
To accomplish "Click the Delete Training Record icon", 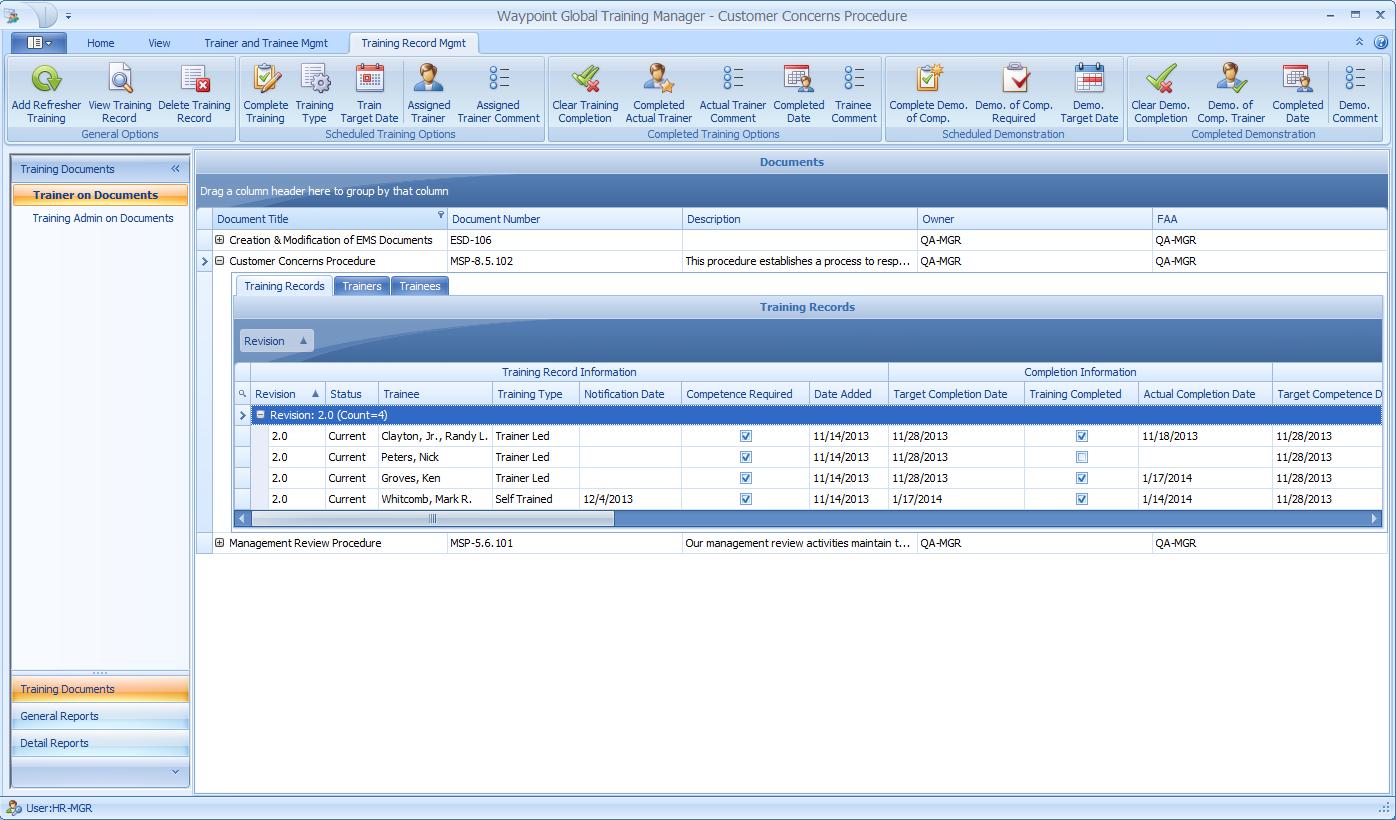I will click(x=194, y=80).
